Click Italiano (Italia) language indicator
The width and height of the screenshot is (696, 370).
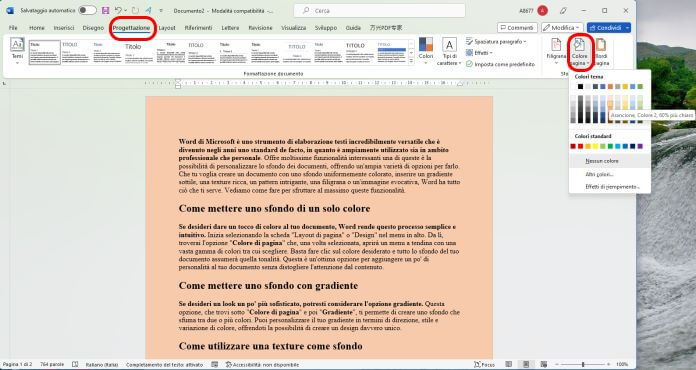(x=102, y=364)
